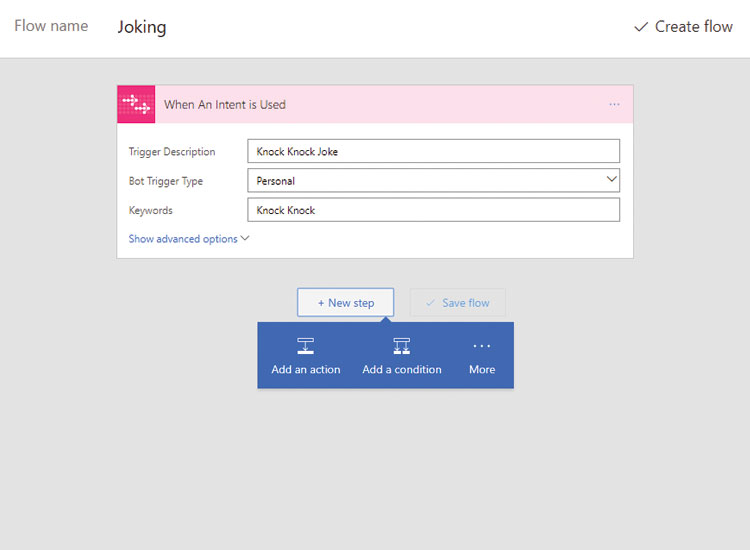Viewport: 750px width, 550px height.
Task: Expand Show advanced options
Action: coord(189,239)
